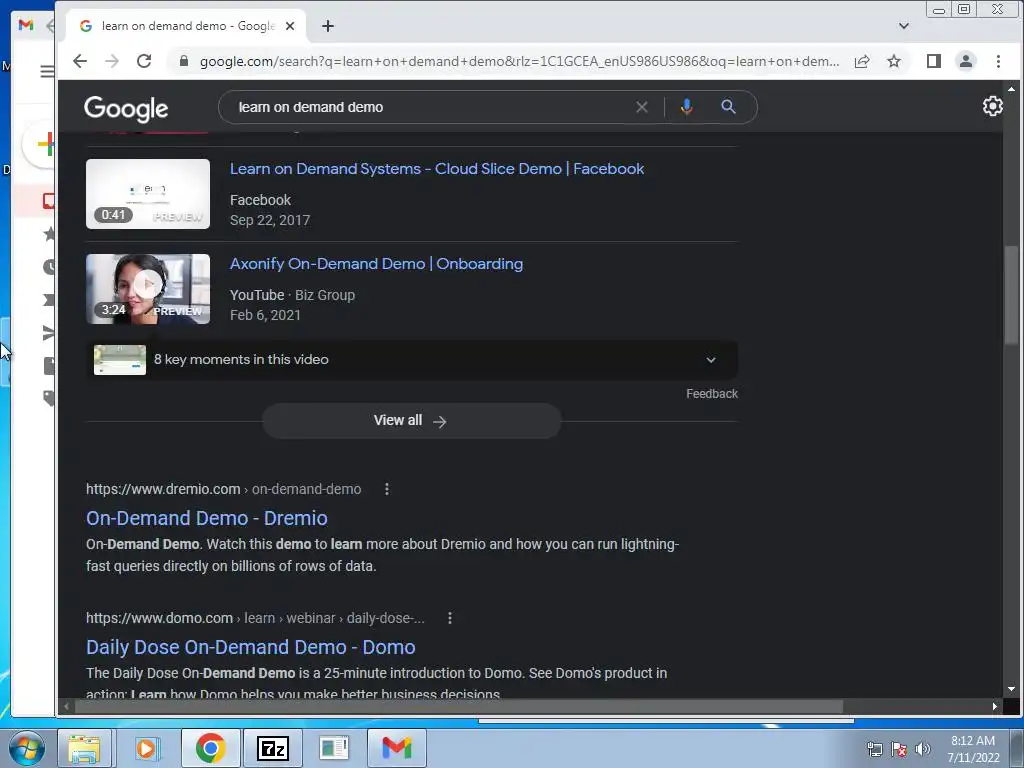Open 'Learn on Demand Systems - Cloud Slice Demo' link

(x=437, y=168)
